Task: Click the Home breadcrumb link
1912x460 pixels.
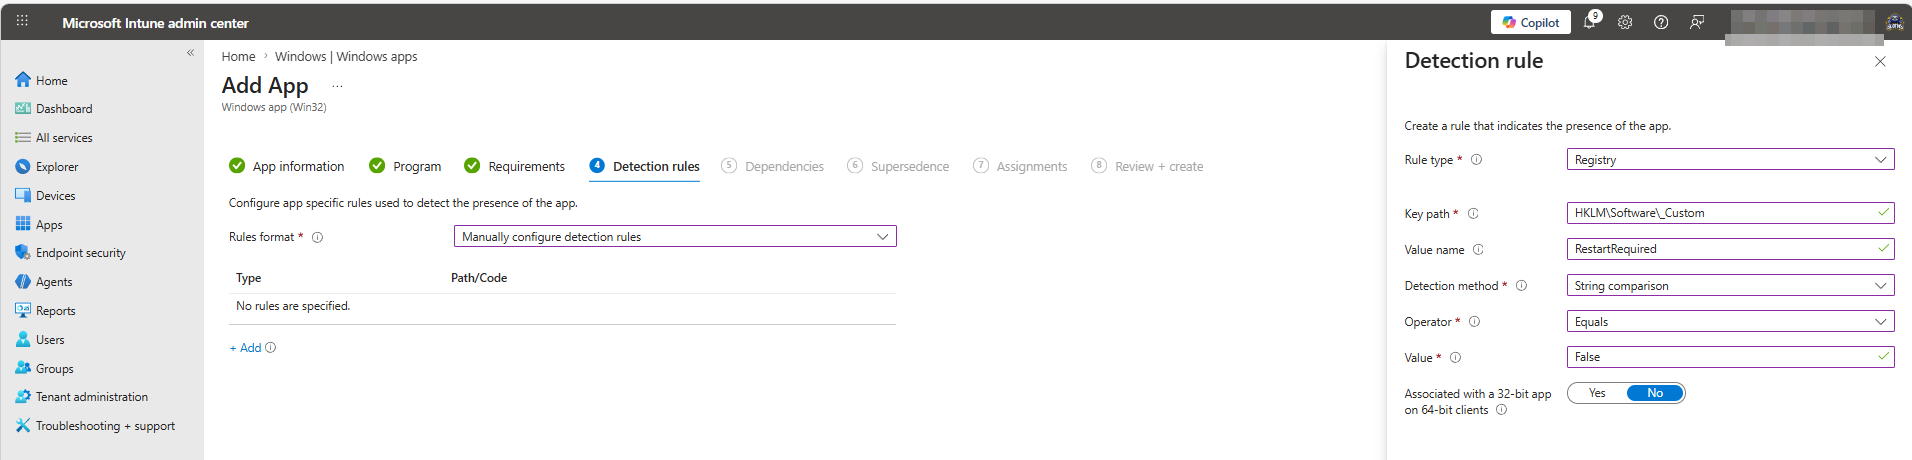Action: pyautogui.click(x=238, y=57)
